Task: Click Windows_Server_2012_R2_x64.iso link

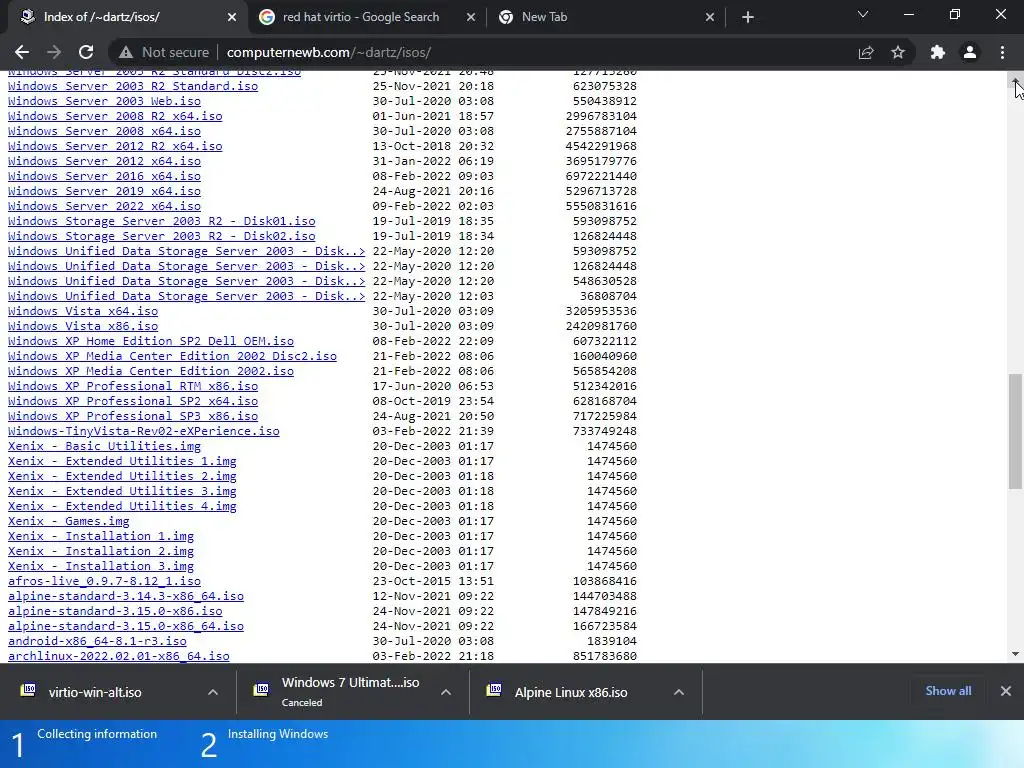Action: point(115,146)
